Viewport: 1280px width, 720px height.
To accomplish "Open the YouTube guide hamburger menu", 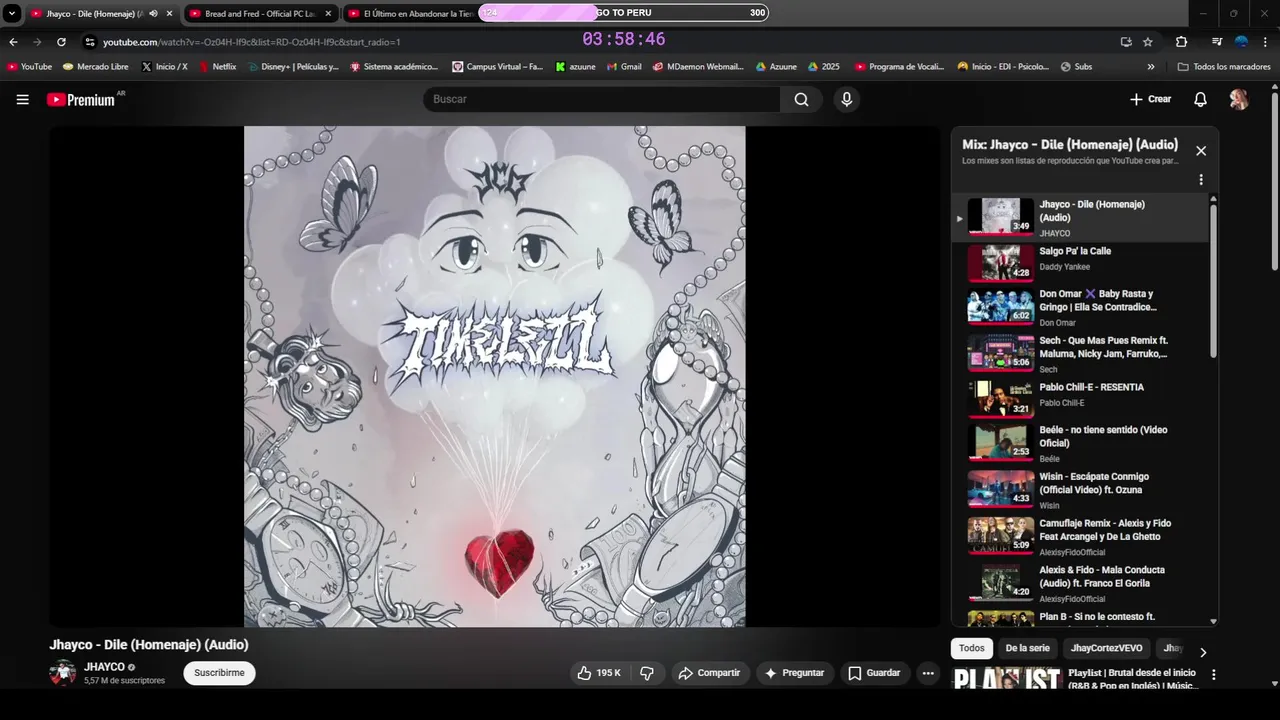I will [22, 99].
